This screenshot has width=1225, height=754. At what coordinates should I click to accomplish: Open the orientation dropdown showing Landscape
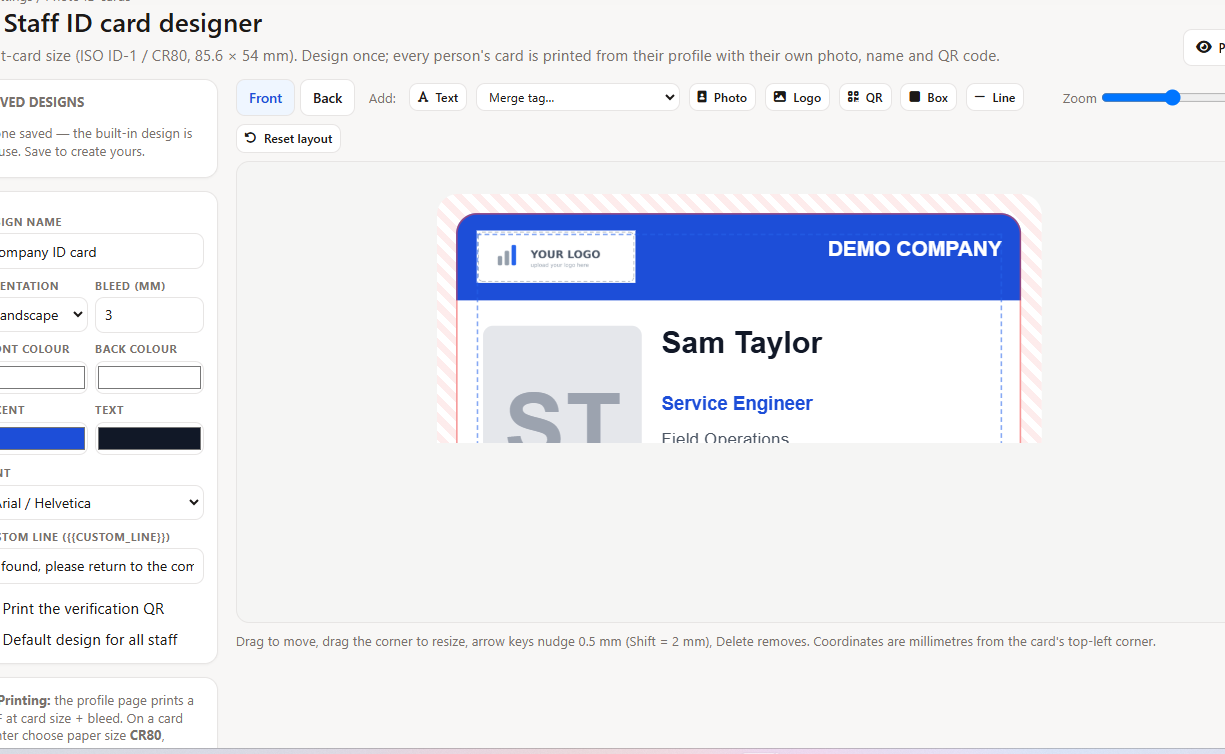click(x=43, y=315)
